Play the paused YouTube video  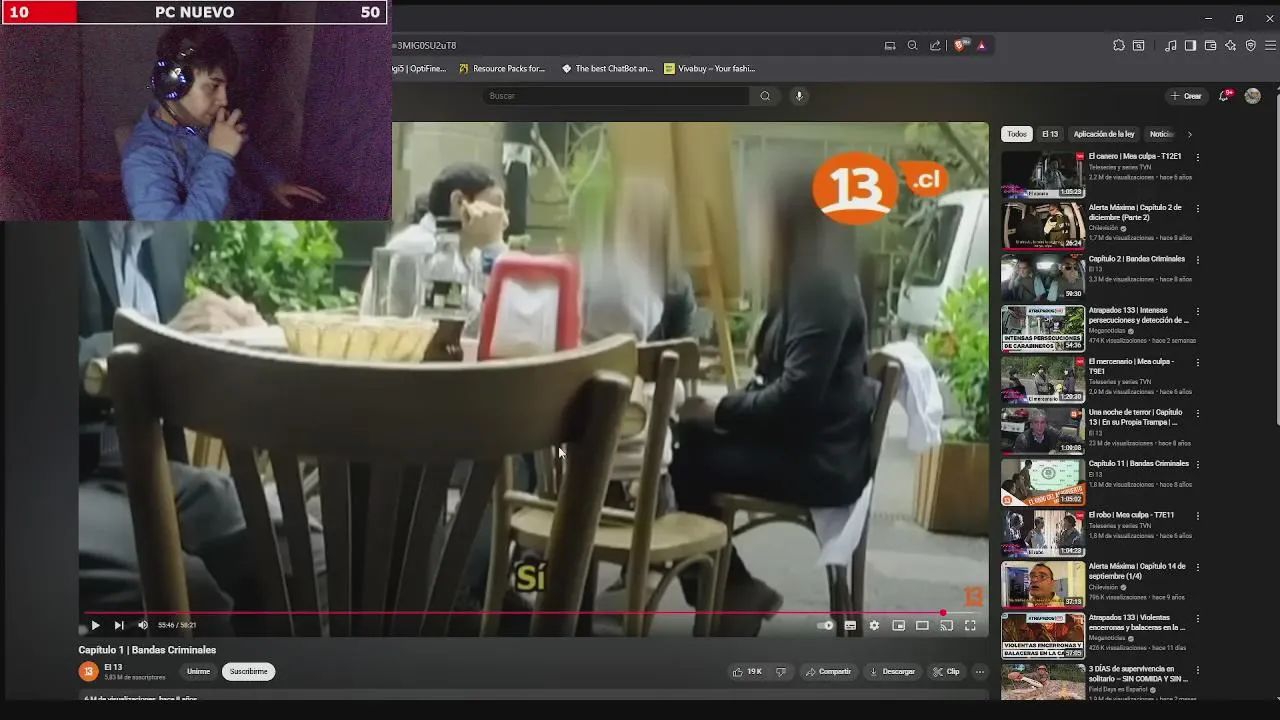click(x=95, y=625)
